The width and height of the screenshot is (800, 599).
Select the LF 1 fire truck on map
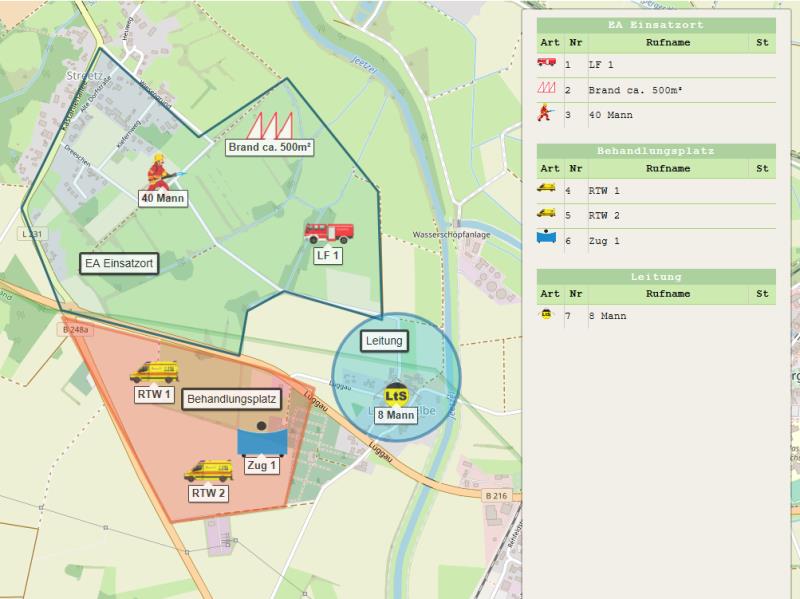point(328,233)
